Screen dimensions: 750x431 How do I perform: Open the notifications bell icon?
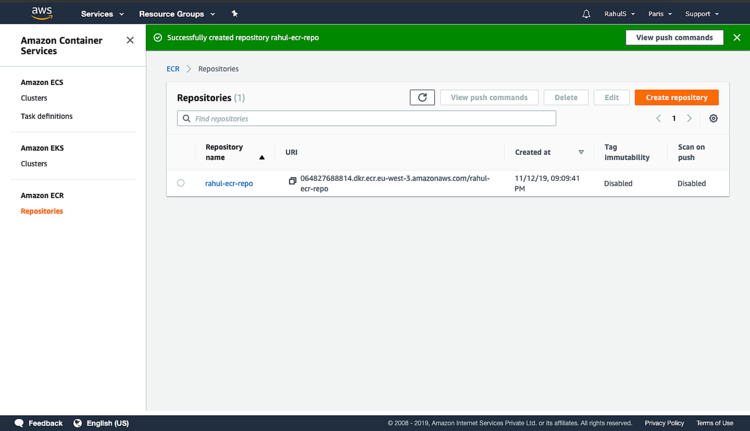pyautogui.click(x=586, y=14)
